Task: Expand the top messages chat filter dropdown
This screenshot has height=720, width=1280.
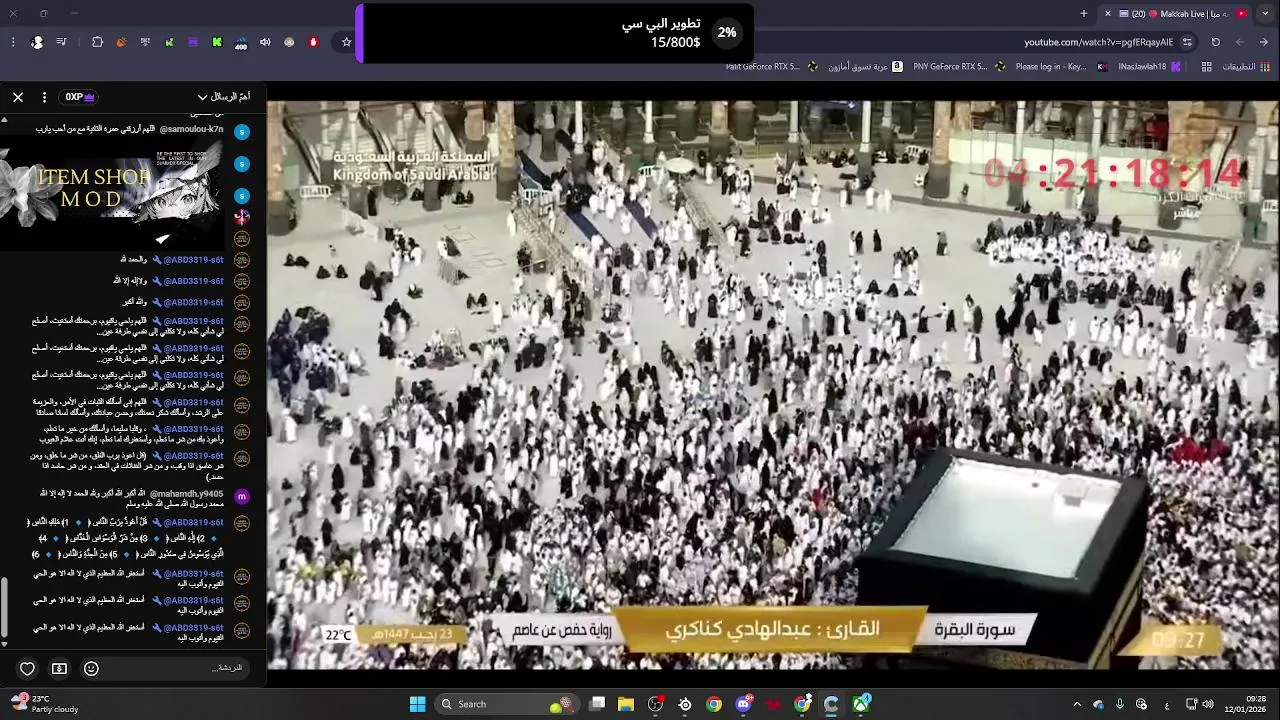Action: tap(224, 97)
